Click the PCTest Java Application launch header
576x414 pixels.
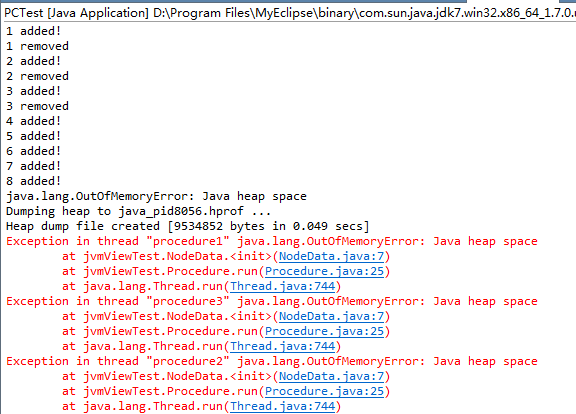(289, 13)
